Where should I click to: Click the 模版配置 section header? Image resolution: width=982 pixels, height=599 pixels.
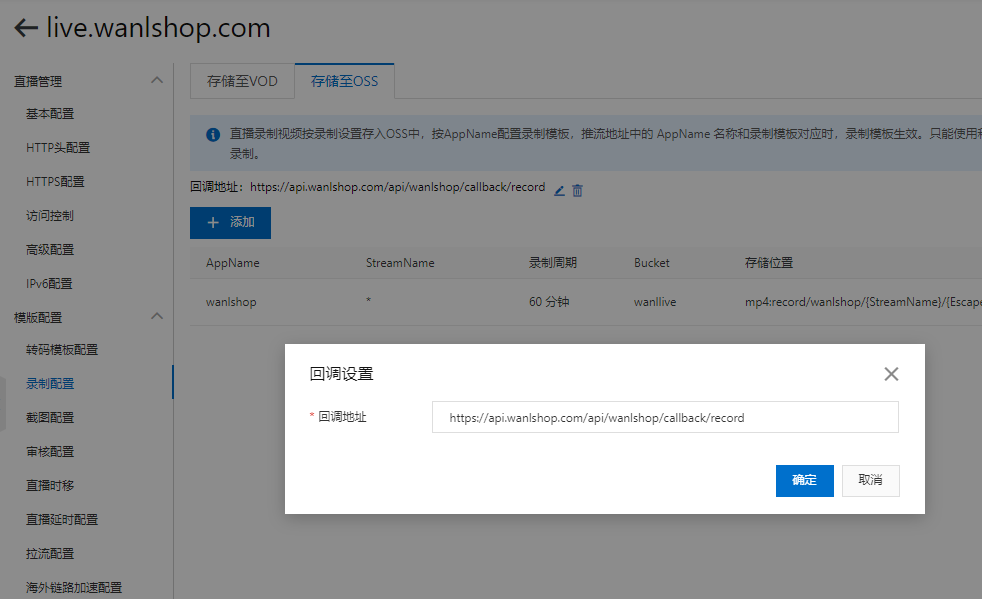point(38,318)
